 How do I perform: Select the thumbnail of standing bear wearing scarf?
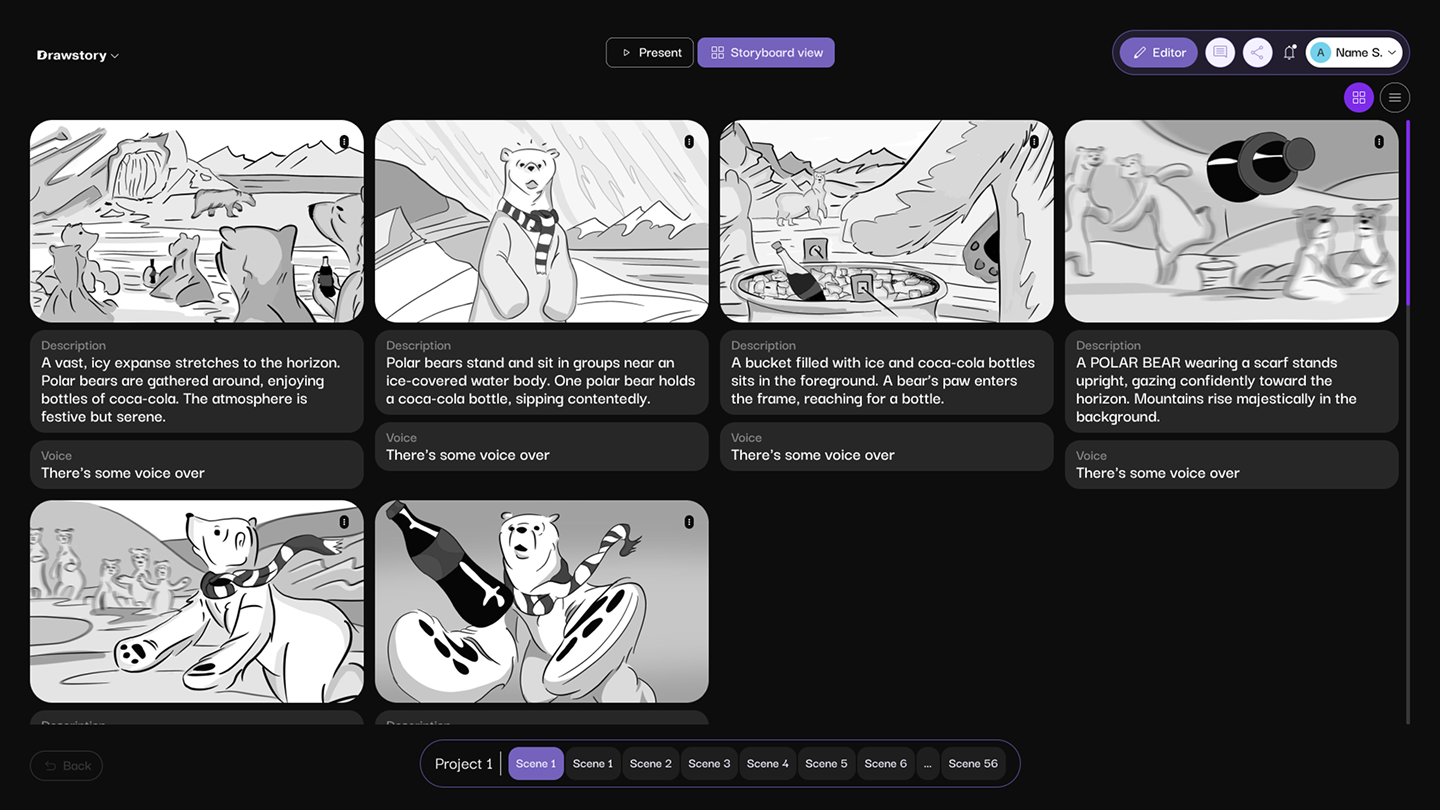(542, 221)
